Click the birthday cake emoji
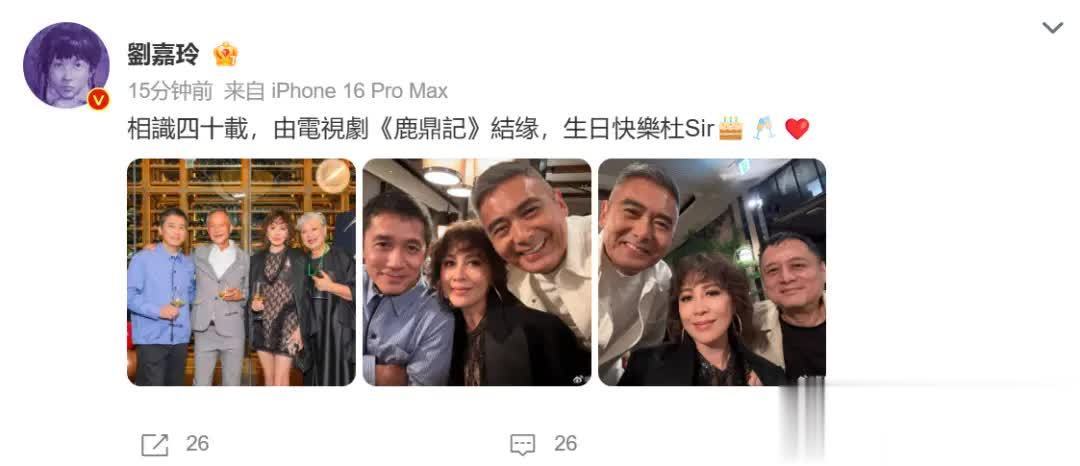The height and width of the screenshot is (466, 1080). pyautogui.click(x=731, y=128)
